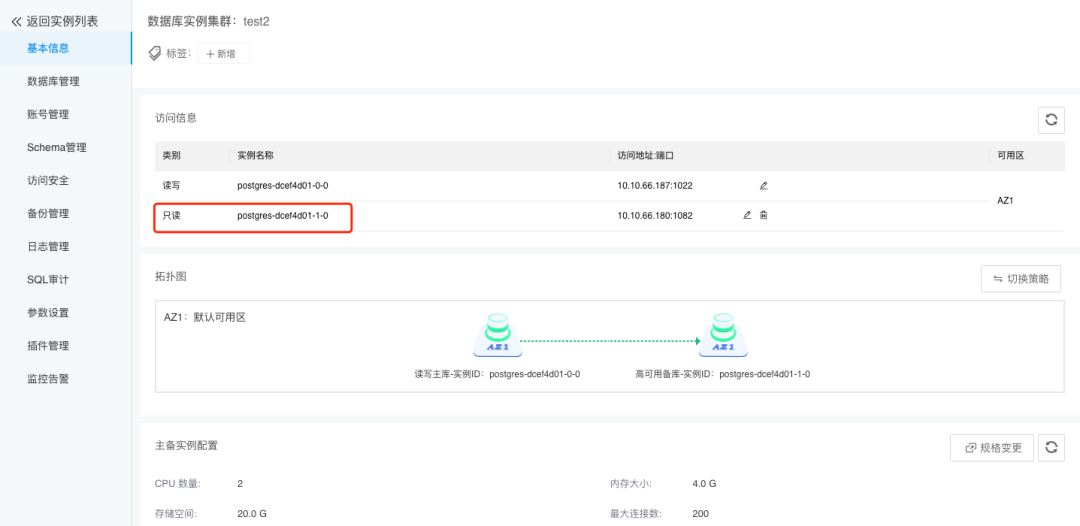Open the 规格变更 spec change dialog
This screenshot has width=1080, height=526.
(992, 448)
